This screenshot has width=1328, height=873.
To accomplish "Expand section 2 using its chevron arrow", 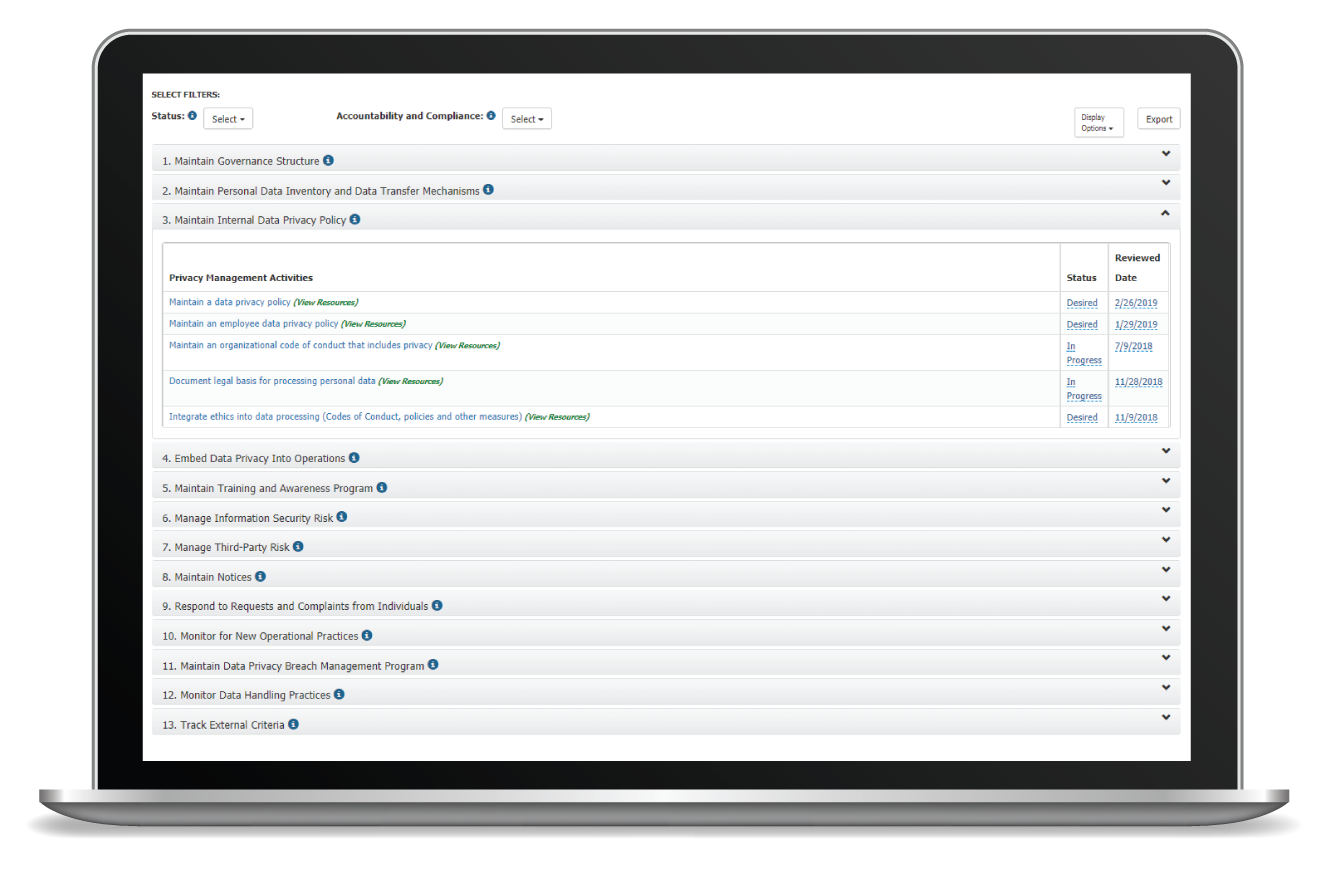I will (x=1166, y=183).
